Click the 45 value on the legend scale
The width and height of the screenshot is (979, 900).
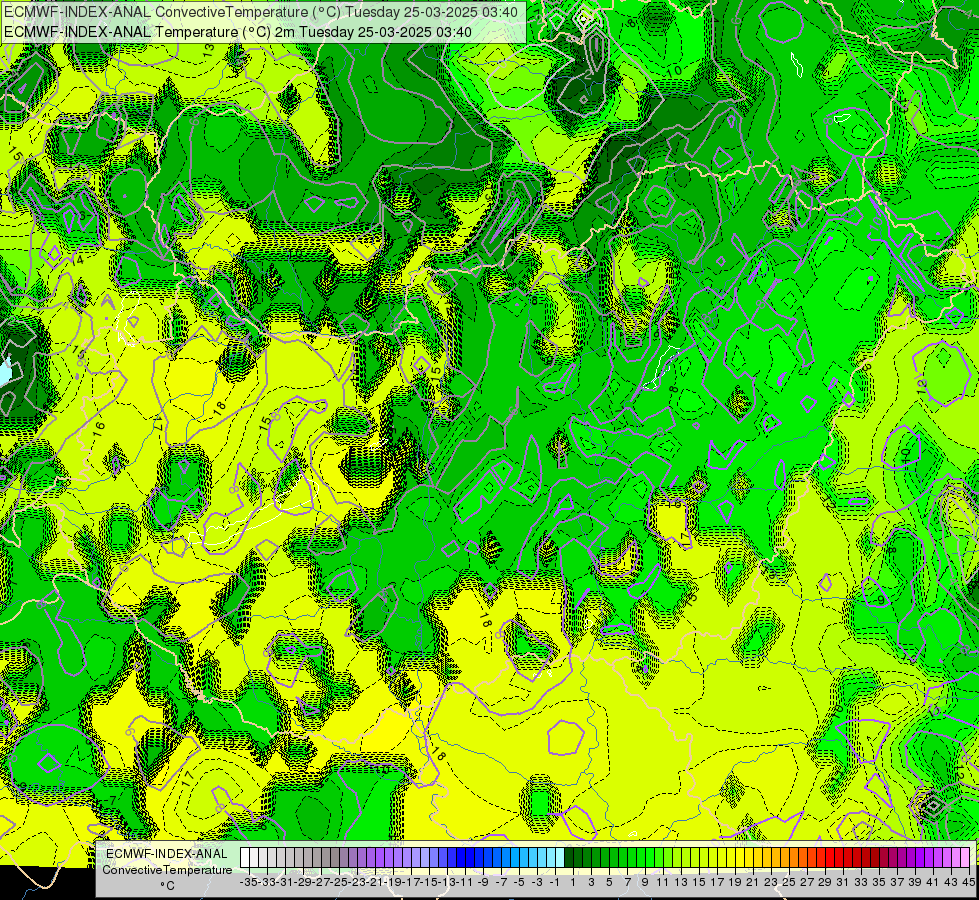pyautogui.click(x=968, y=882)
